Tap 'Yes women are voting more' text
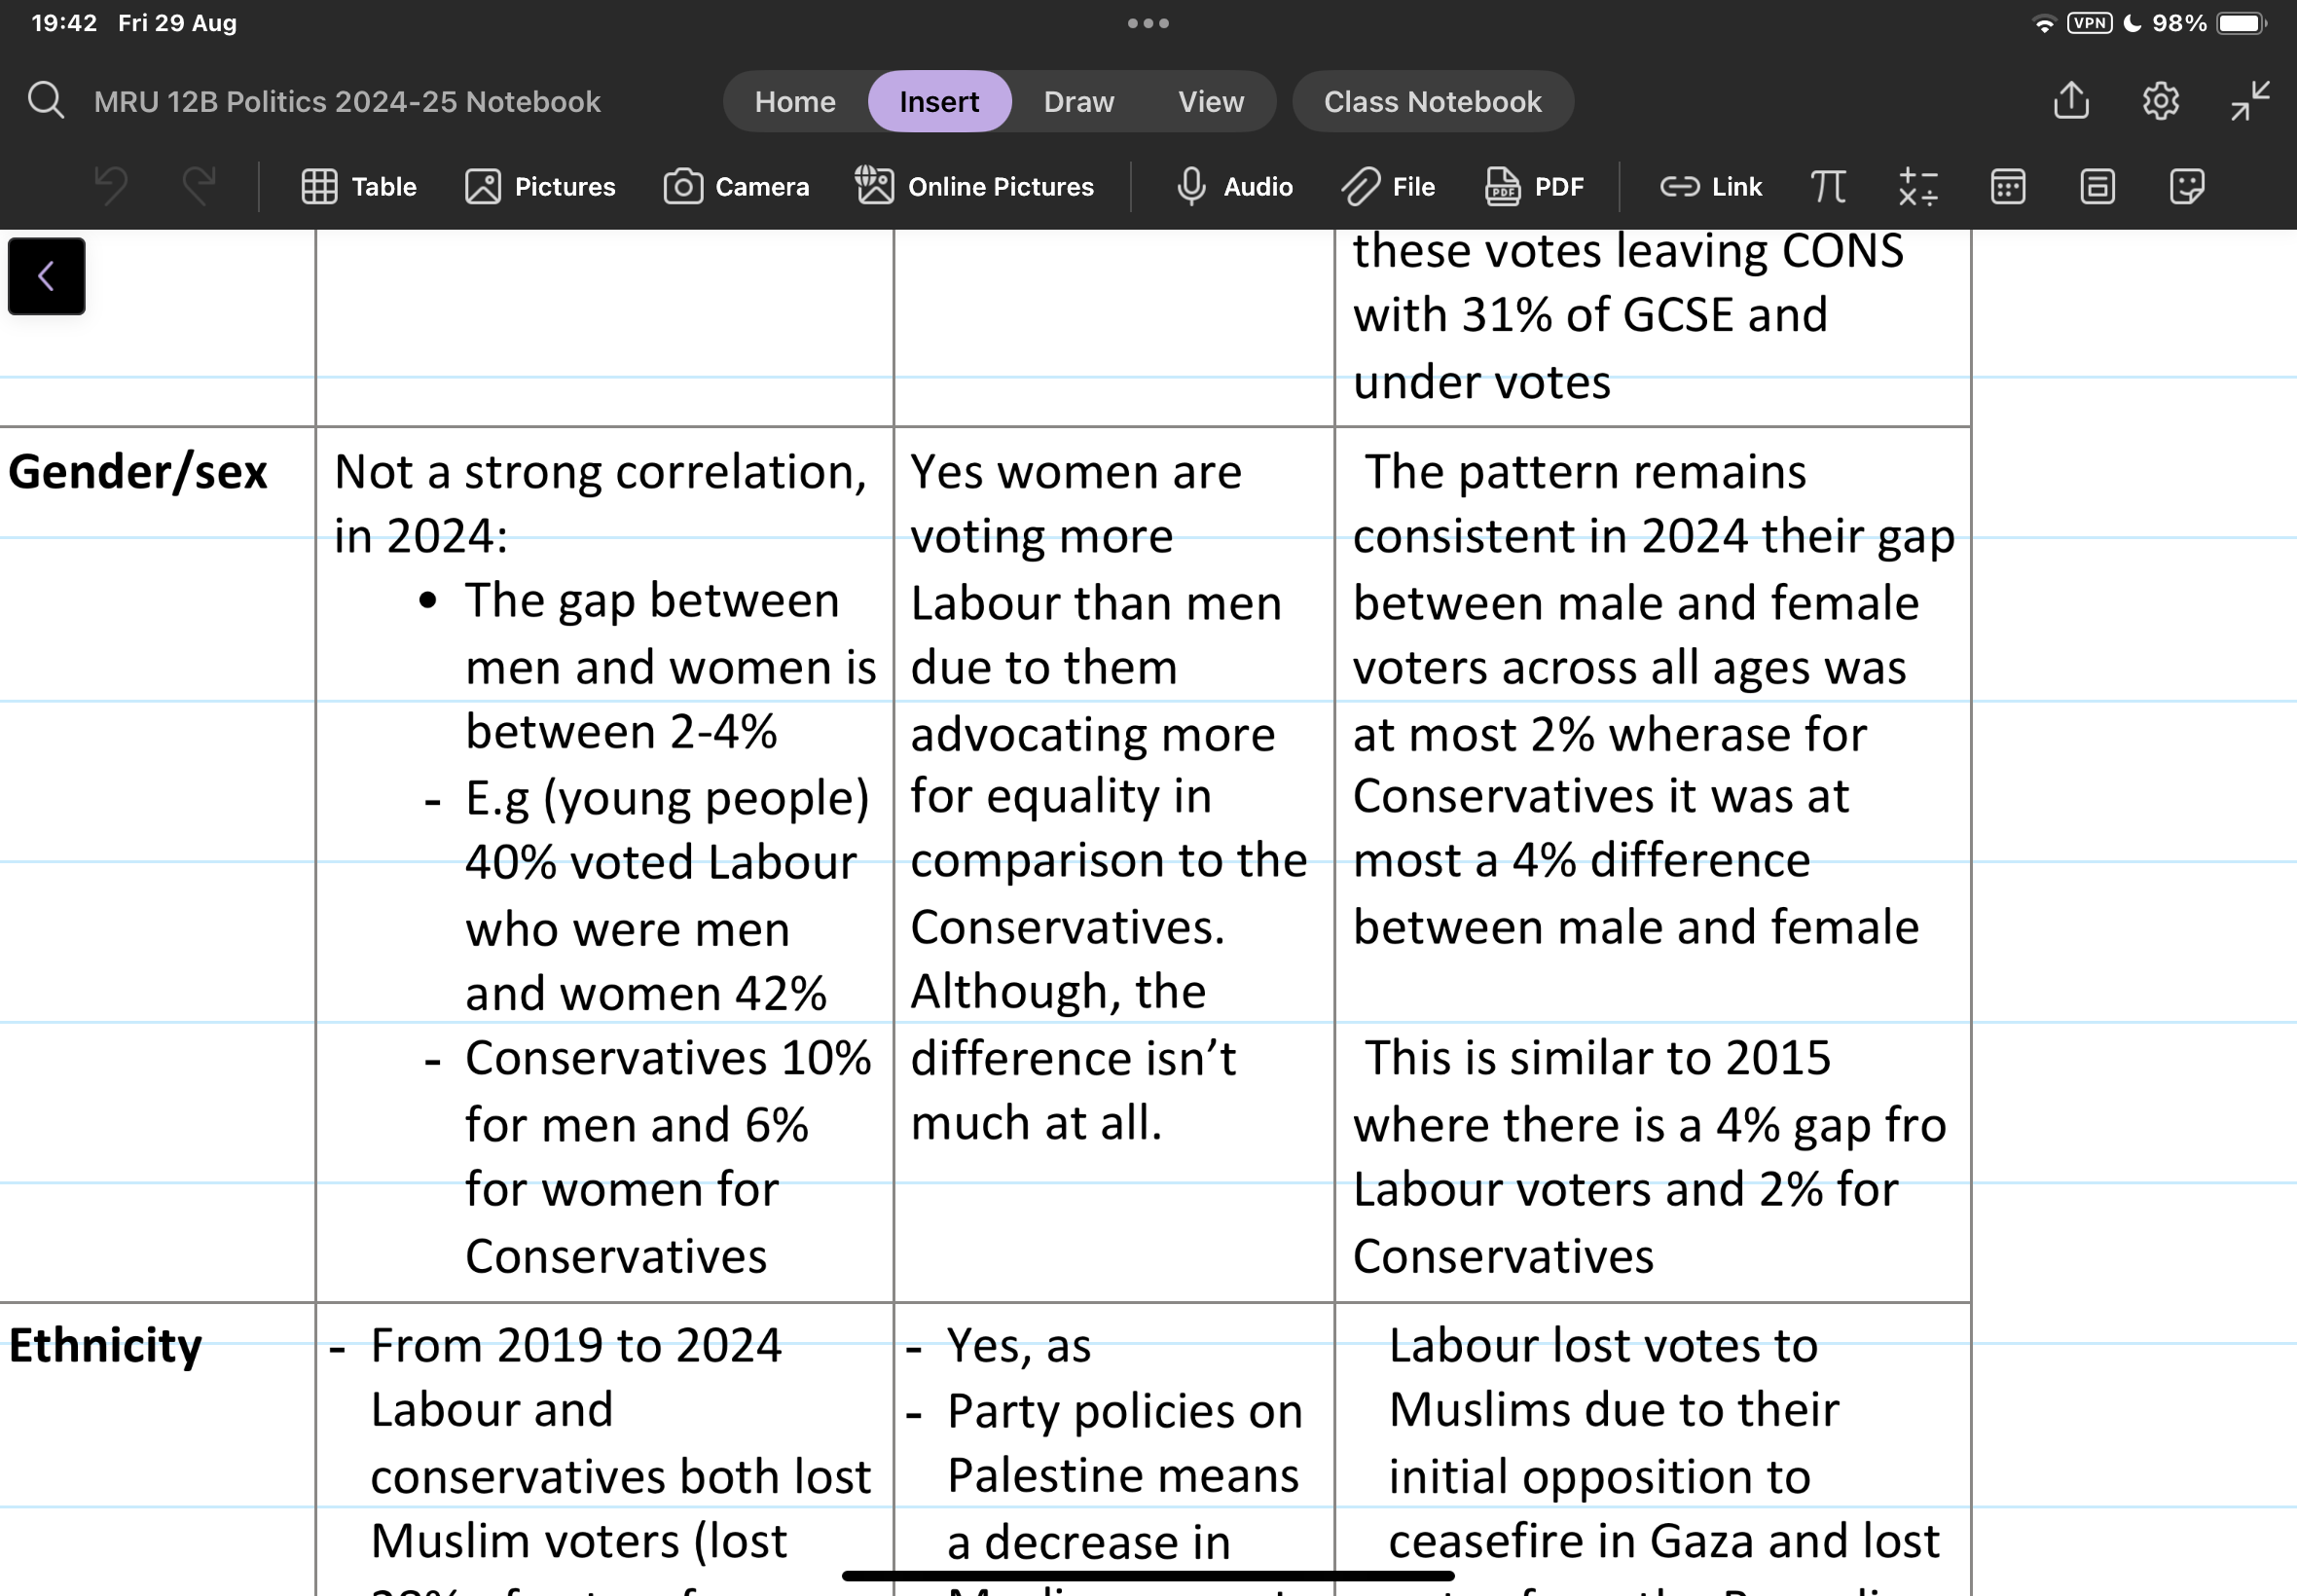Screen dimensions: 2297x1596 tap(1076, 503)
